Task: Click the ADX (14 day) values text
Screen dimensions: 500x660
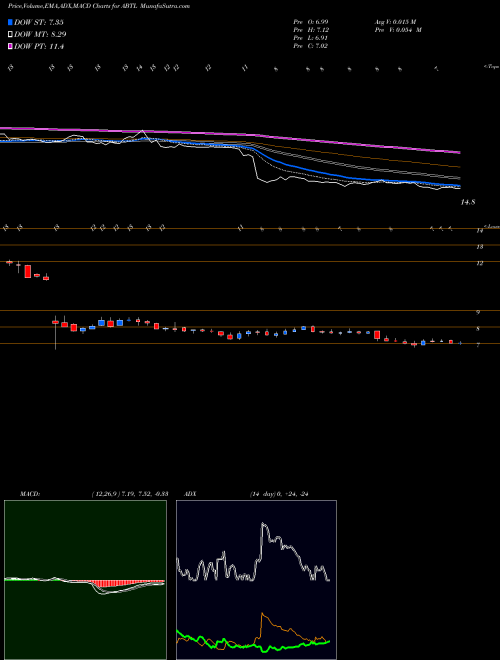Action: (279, 494)
